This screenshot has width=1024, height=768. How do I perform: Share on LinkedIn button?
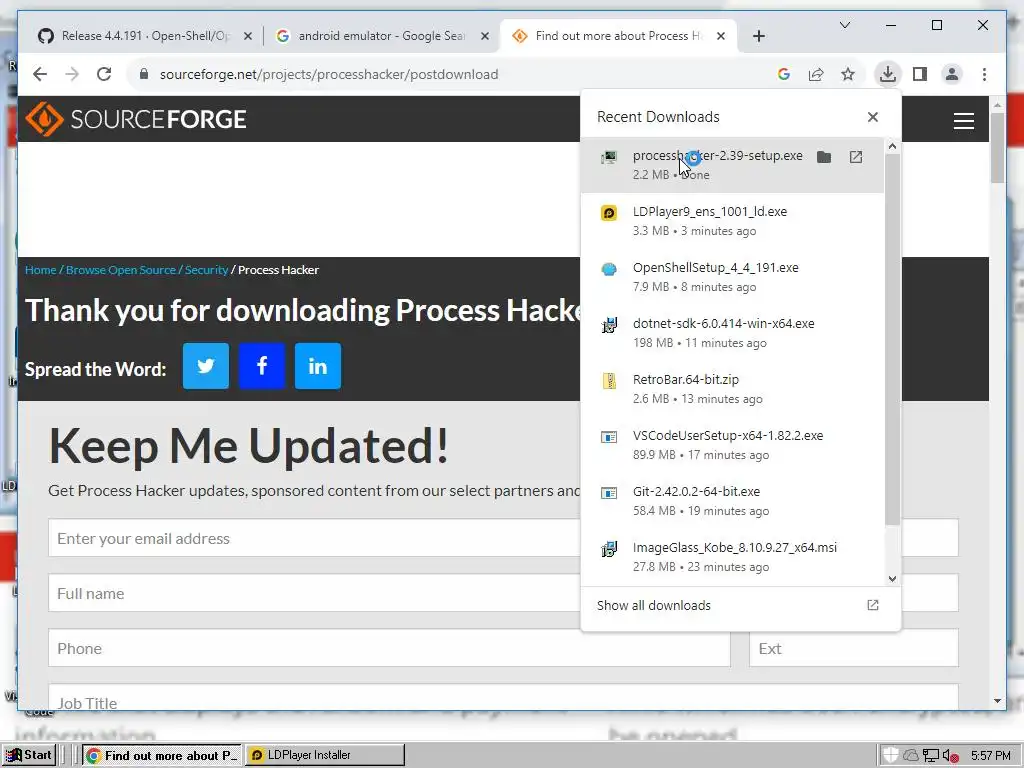click(x=318, y=366)
